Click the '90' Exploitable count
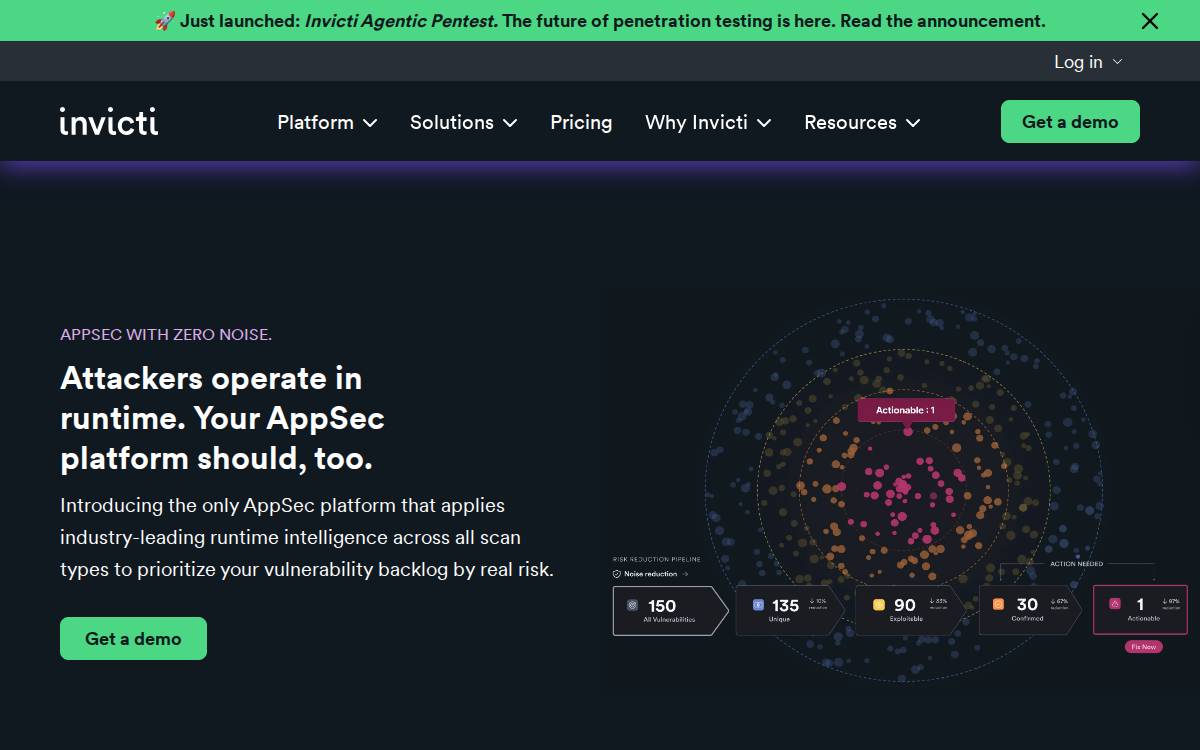 [x=905, y=605]
